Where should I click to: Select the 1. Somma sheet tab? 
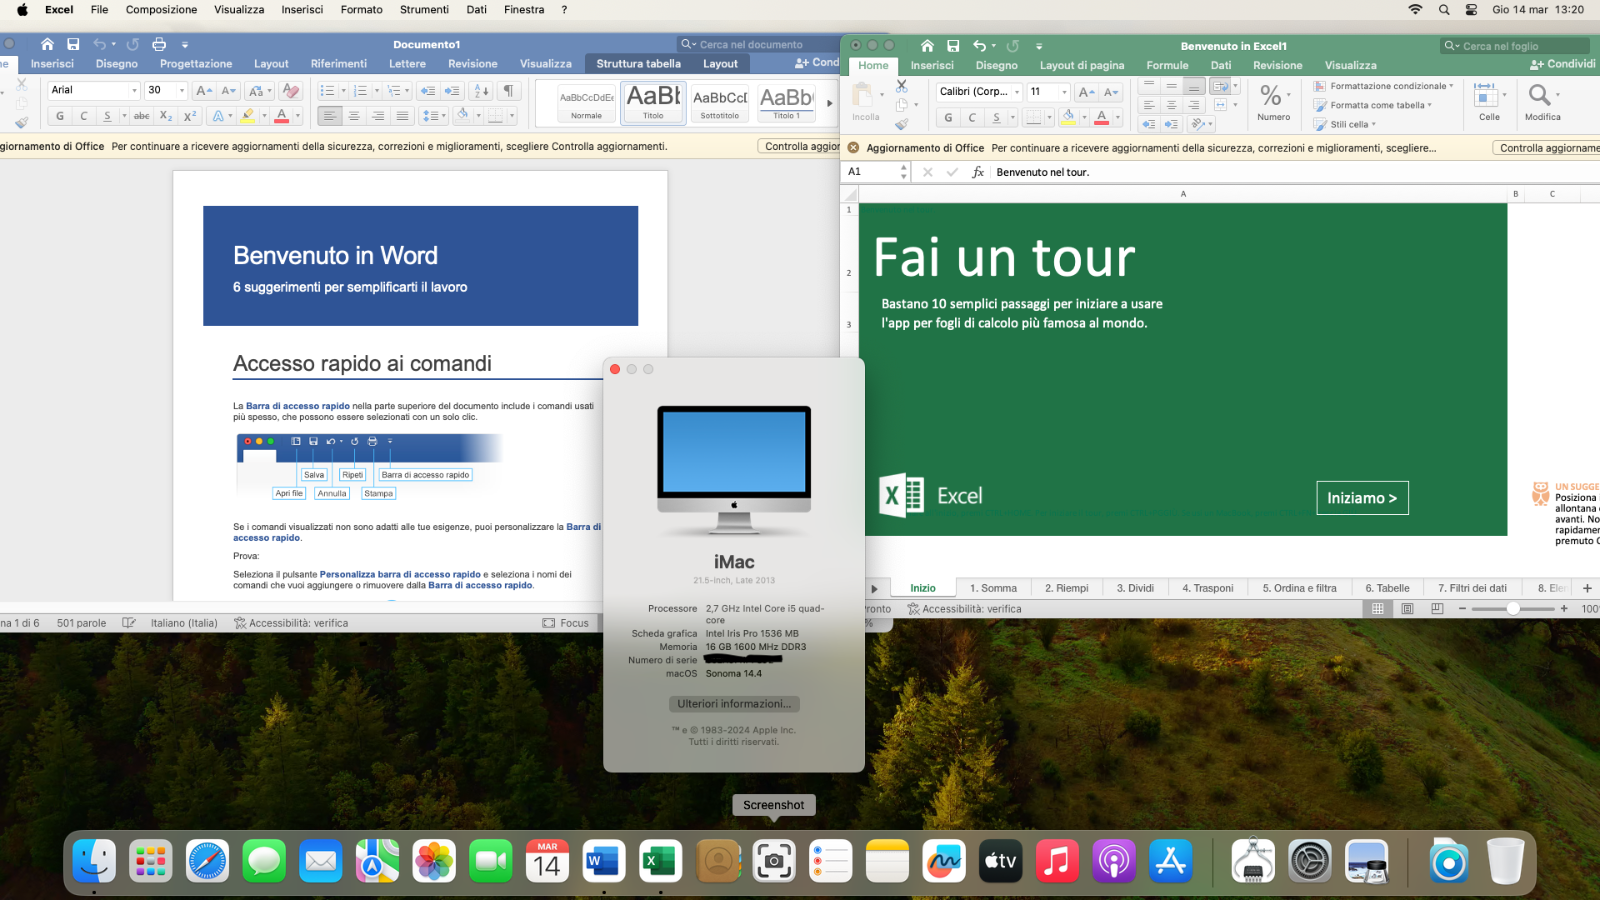pyautogui.click(x=993, y=588)
